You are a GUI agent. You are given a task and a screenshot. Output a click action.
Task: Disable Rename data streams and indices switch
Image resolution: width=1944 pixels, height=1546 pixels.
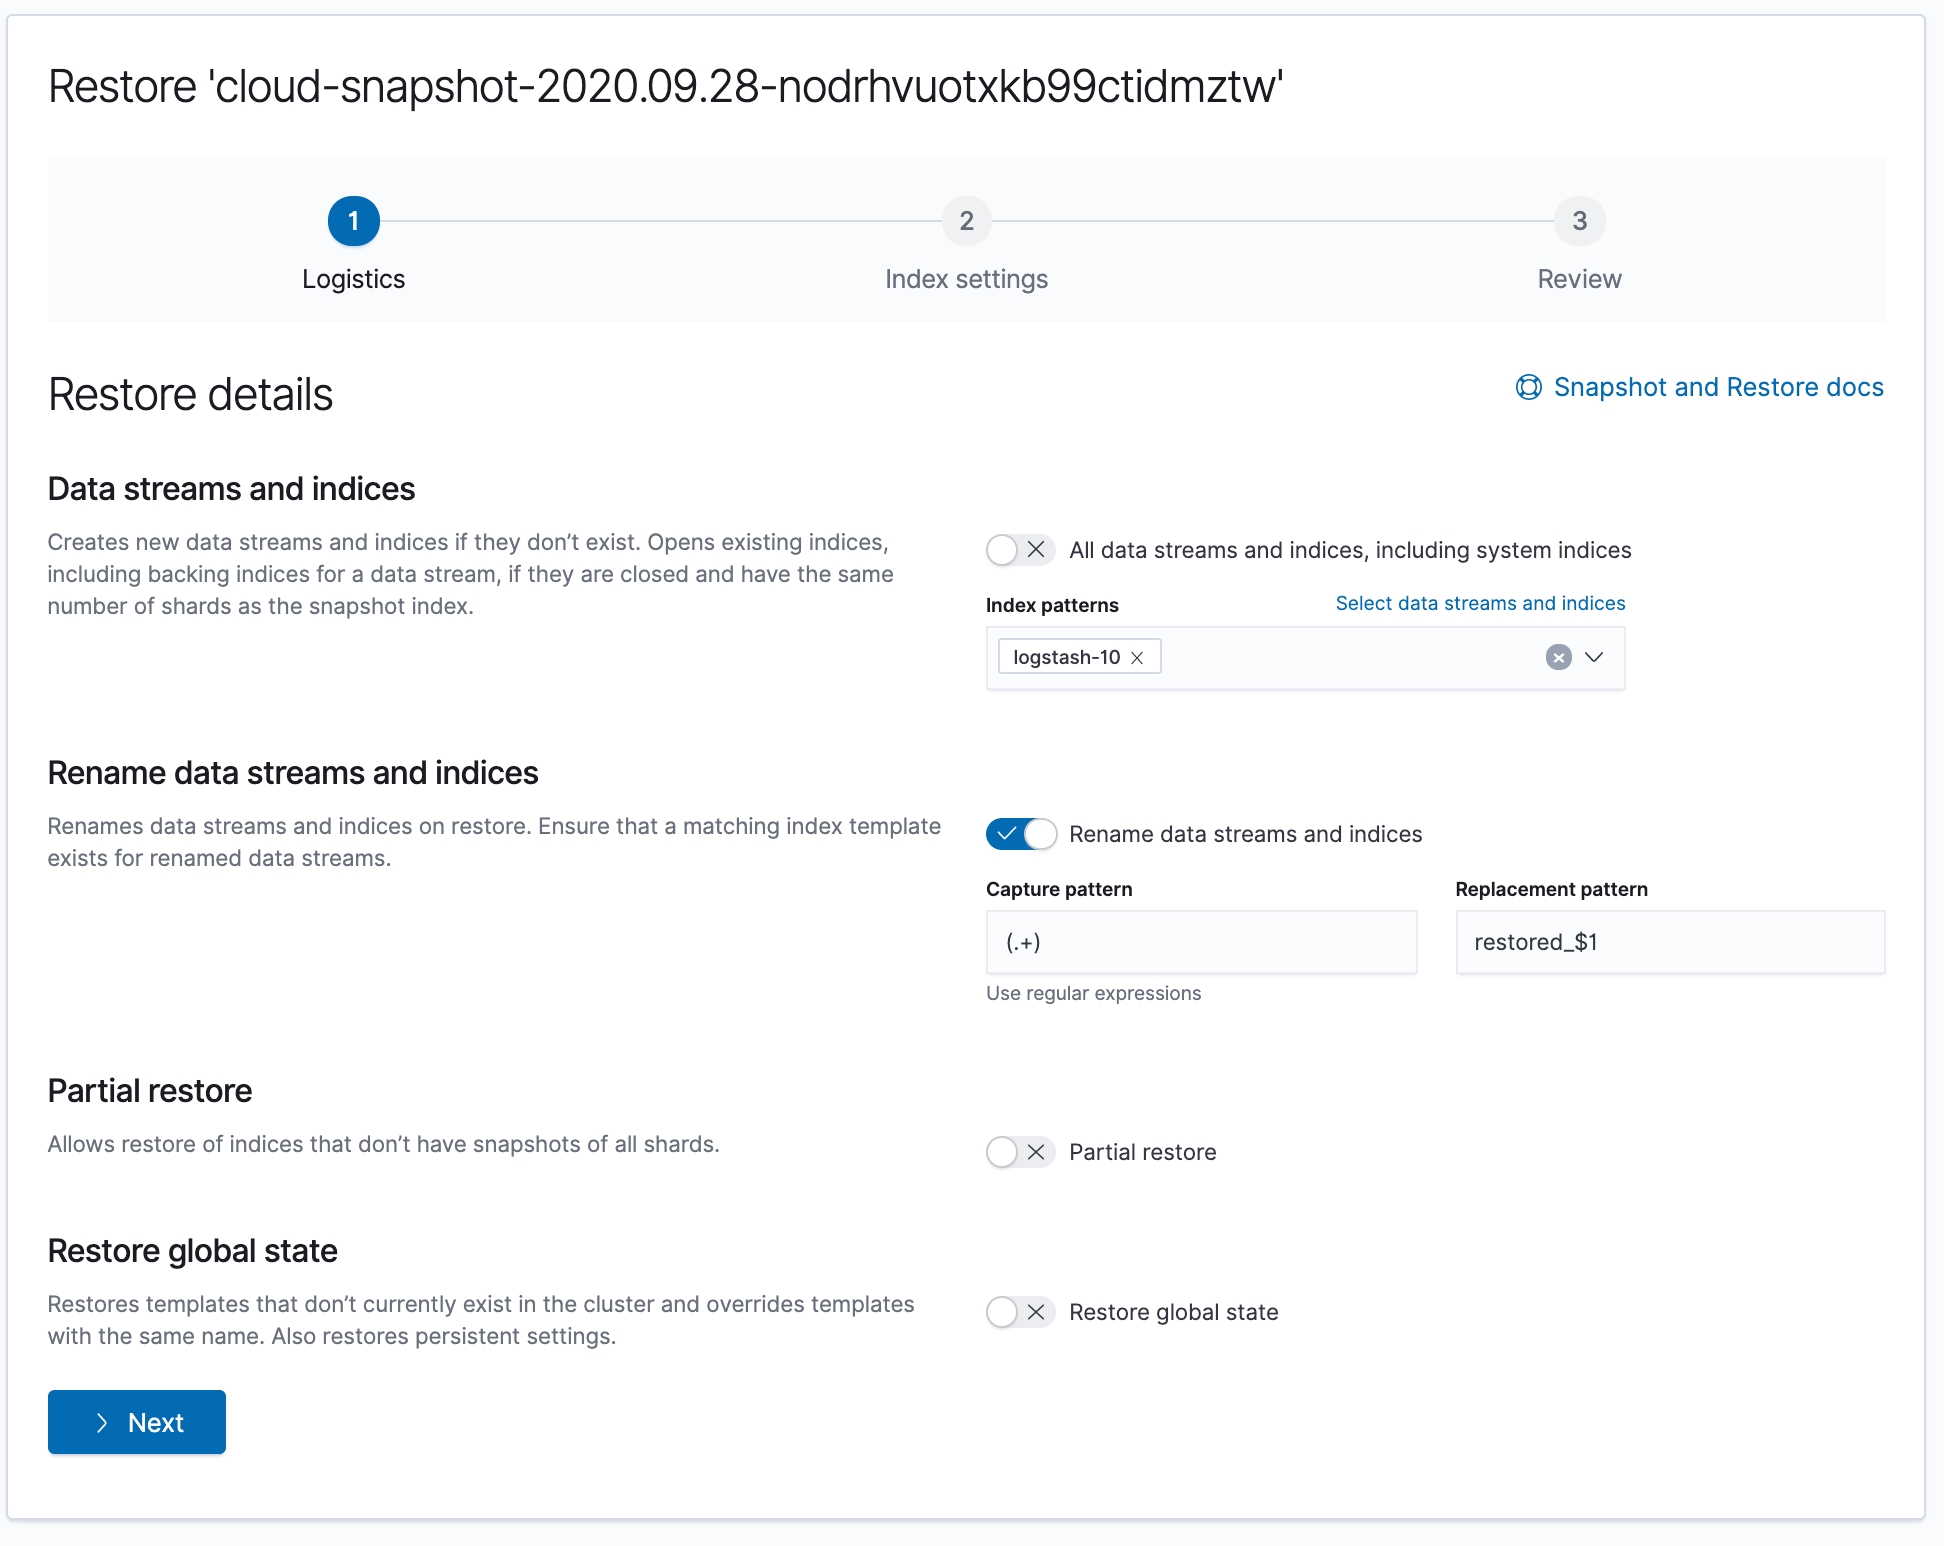tap(1021, 834)
